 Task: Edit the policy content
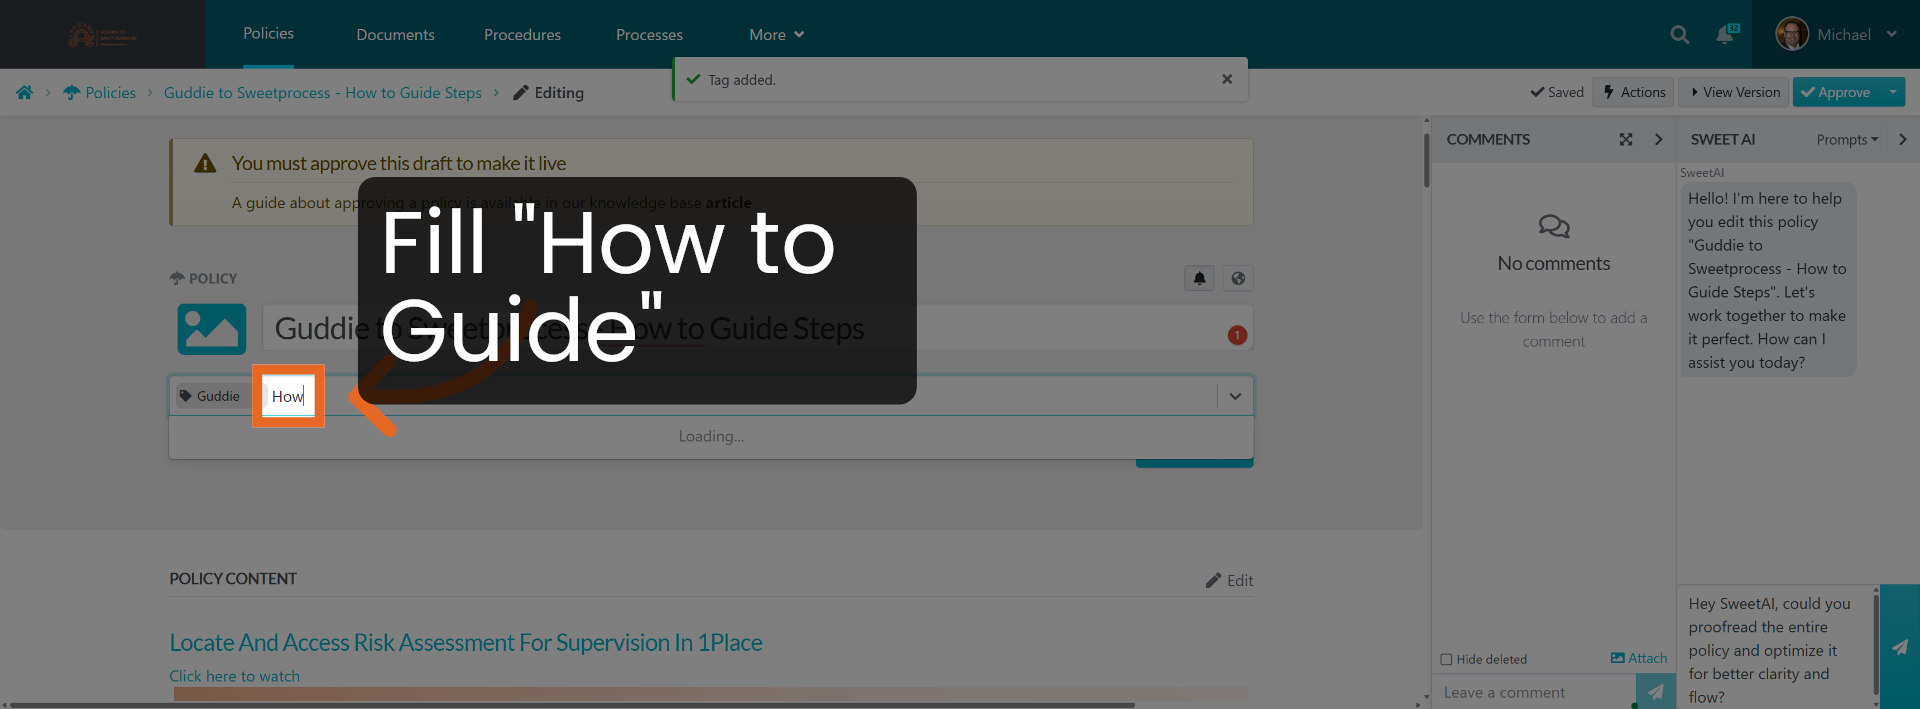pos(1229,580)
